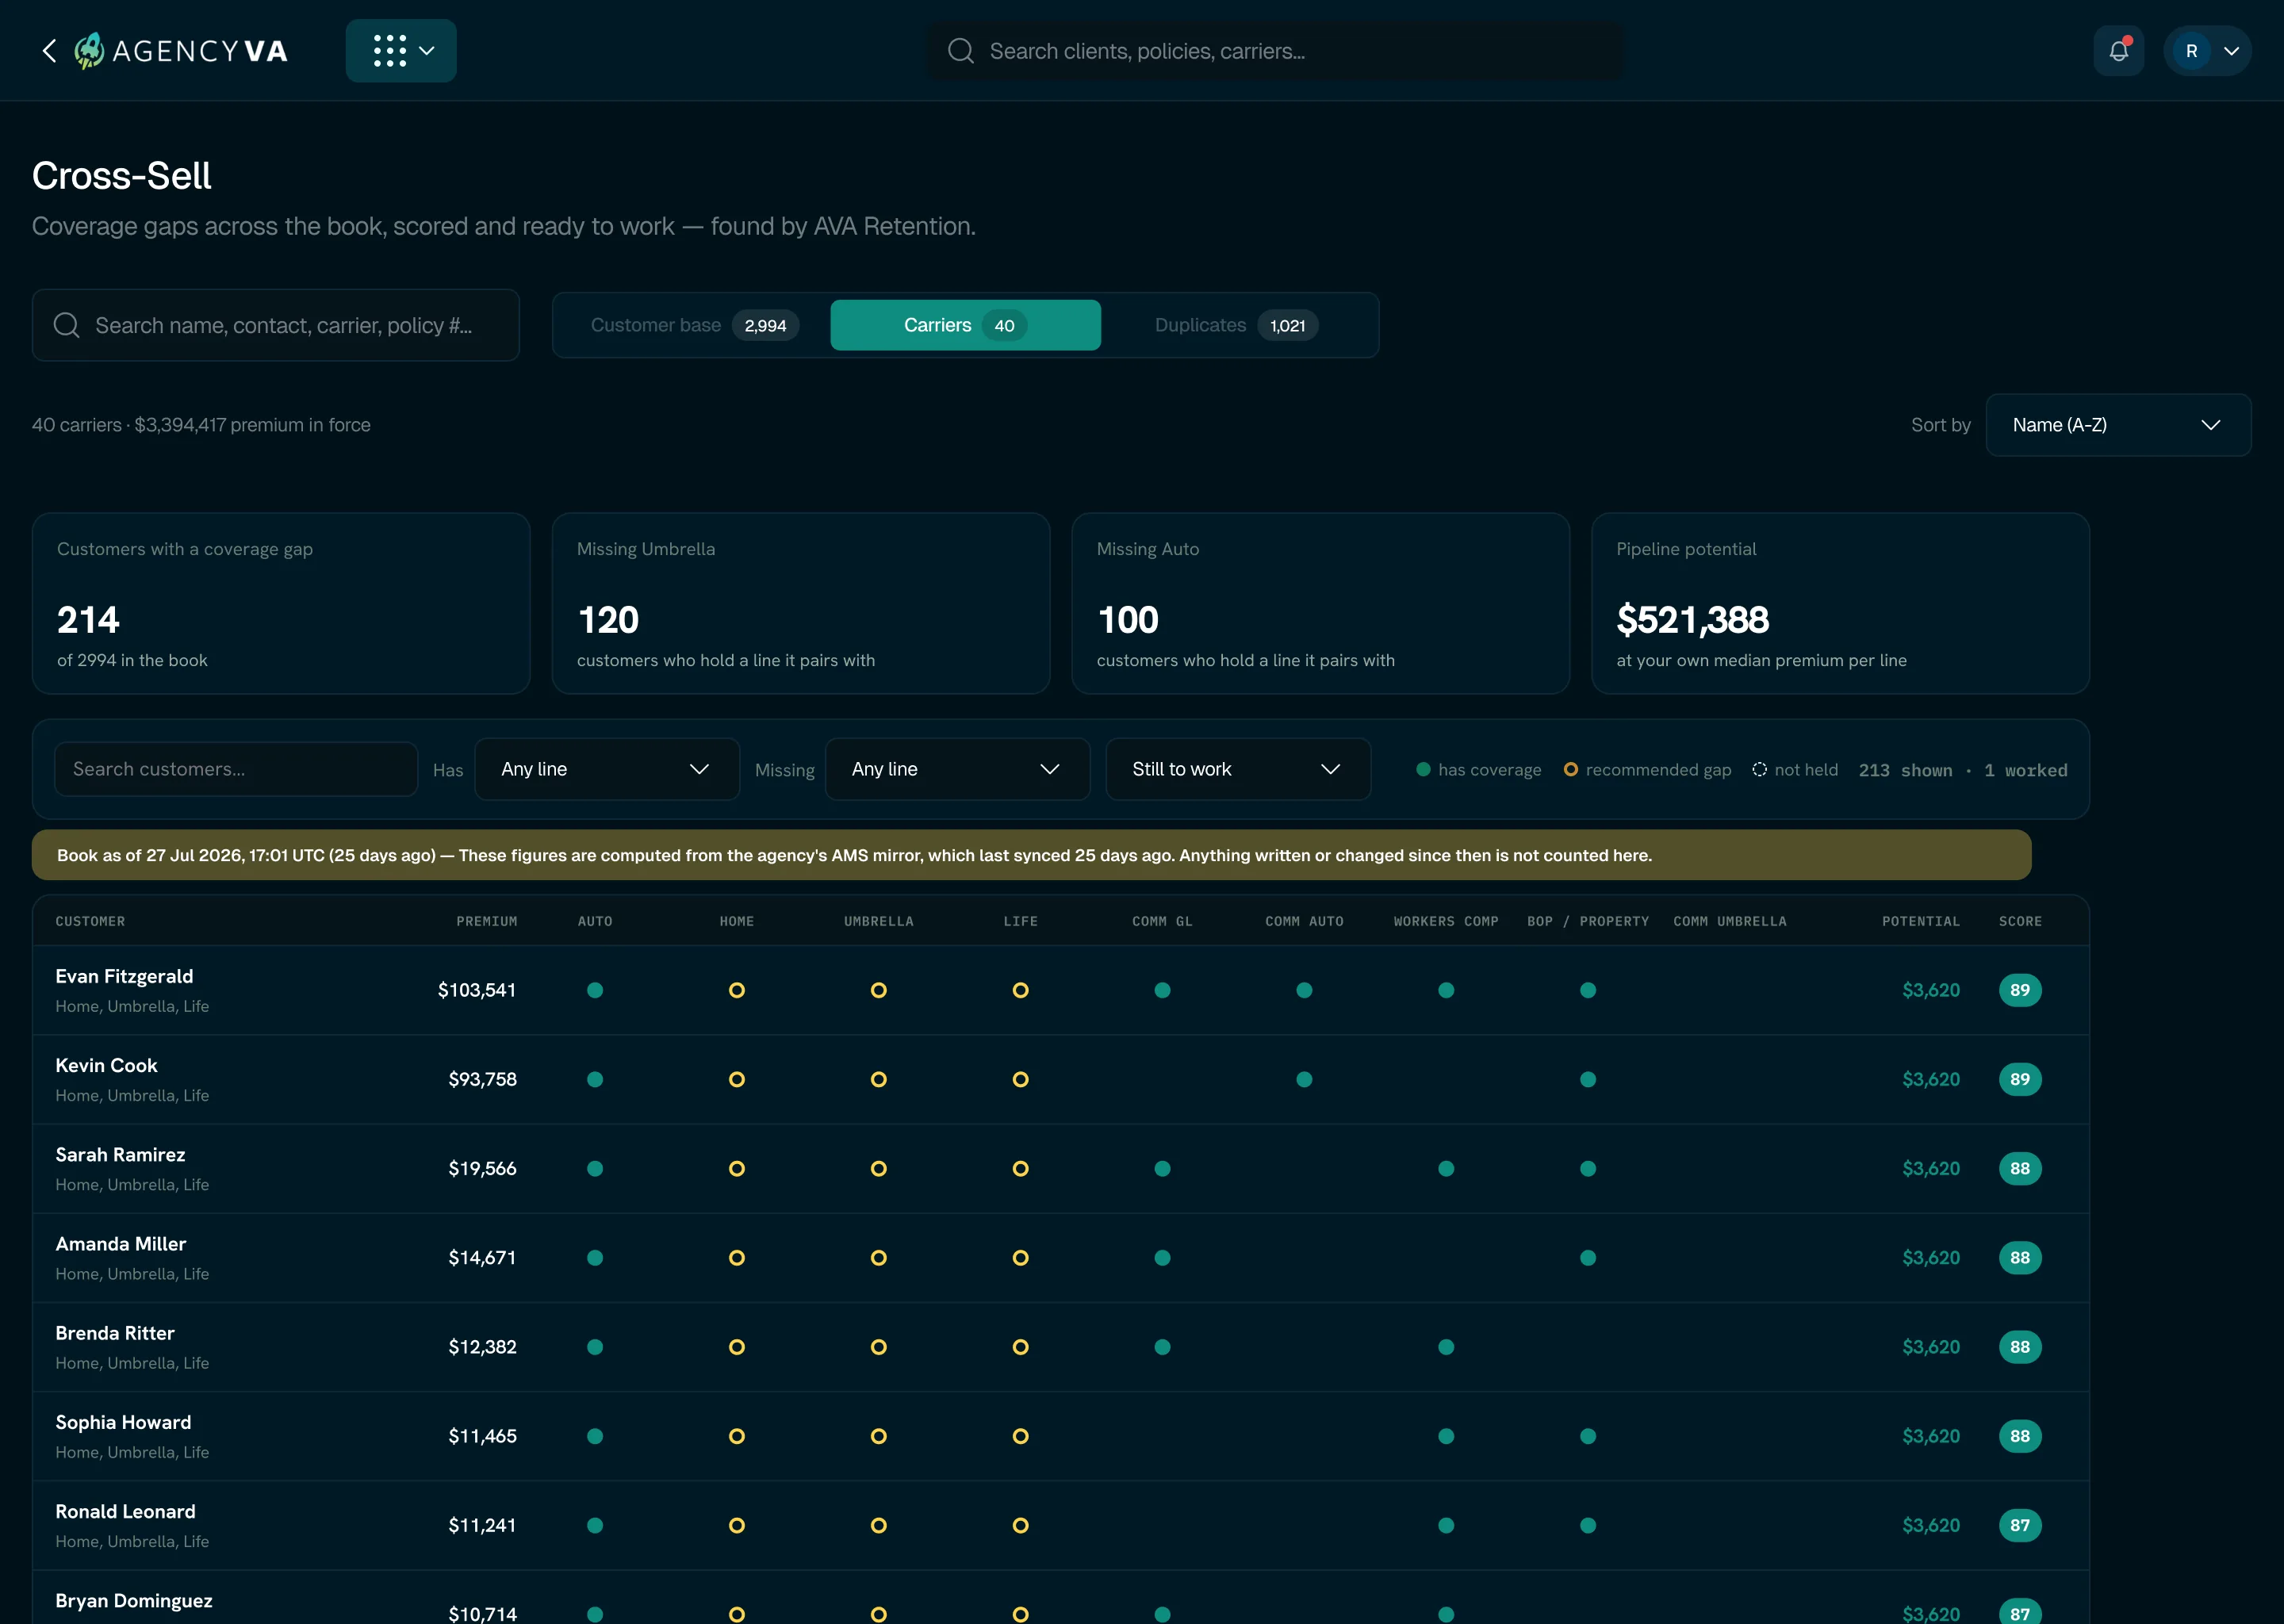The width and height of the screenshot is (2284, 1624).
Task: Click Evan Fitzgerald's Auto coverage dot
Action: tap(595, 990)
